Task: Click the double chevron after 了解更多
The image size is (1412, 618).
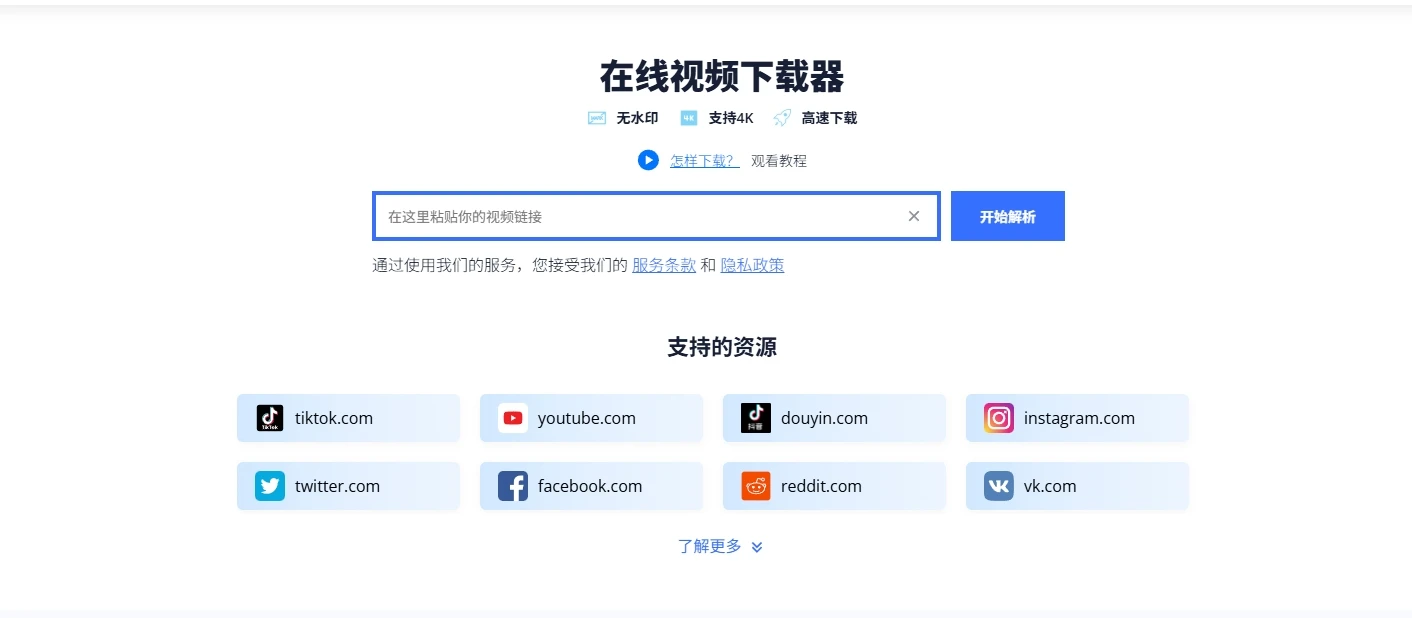Action: click(757, 547)
